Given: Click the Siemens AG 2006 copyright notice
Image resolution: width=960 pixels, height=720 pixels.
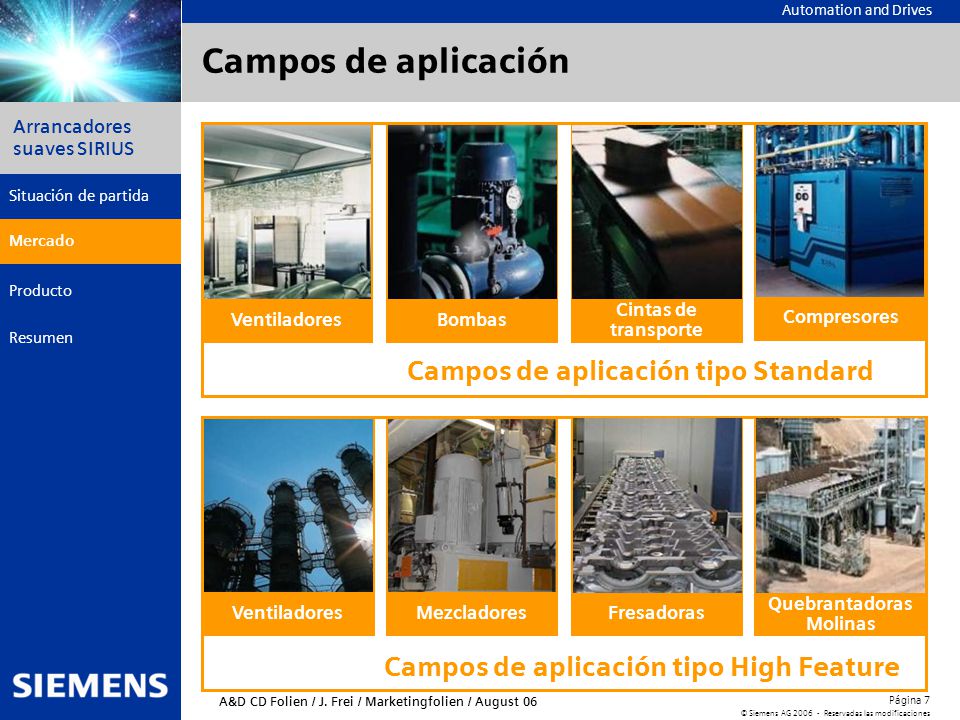Looking at the screenshot, I should (x=835, y=713).
